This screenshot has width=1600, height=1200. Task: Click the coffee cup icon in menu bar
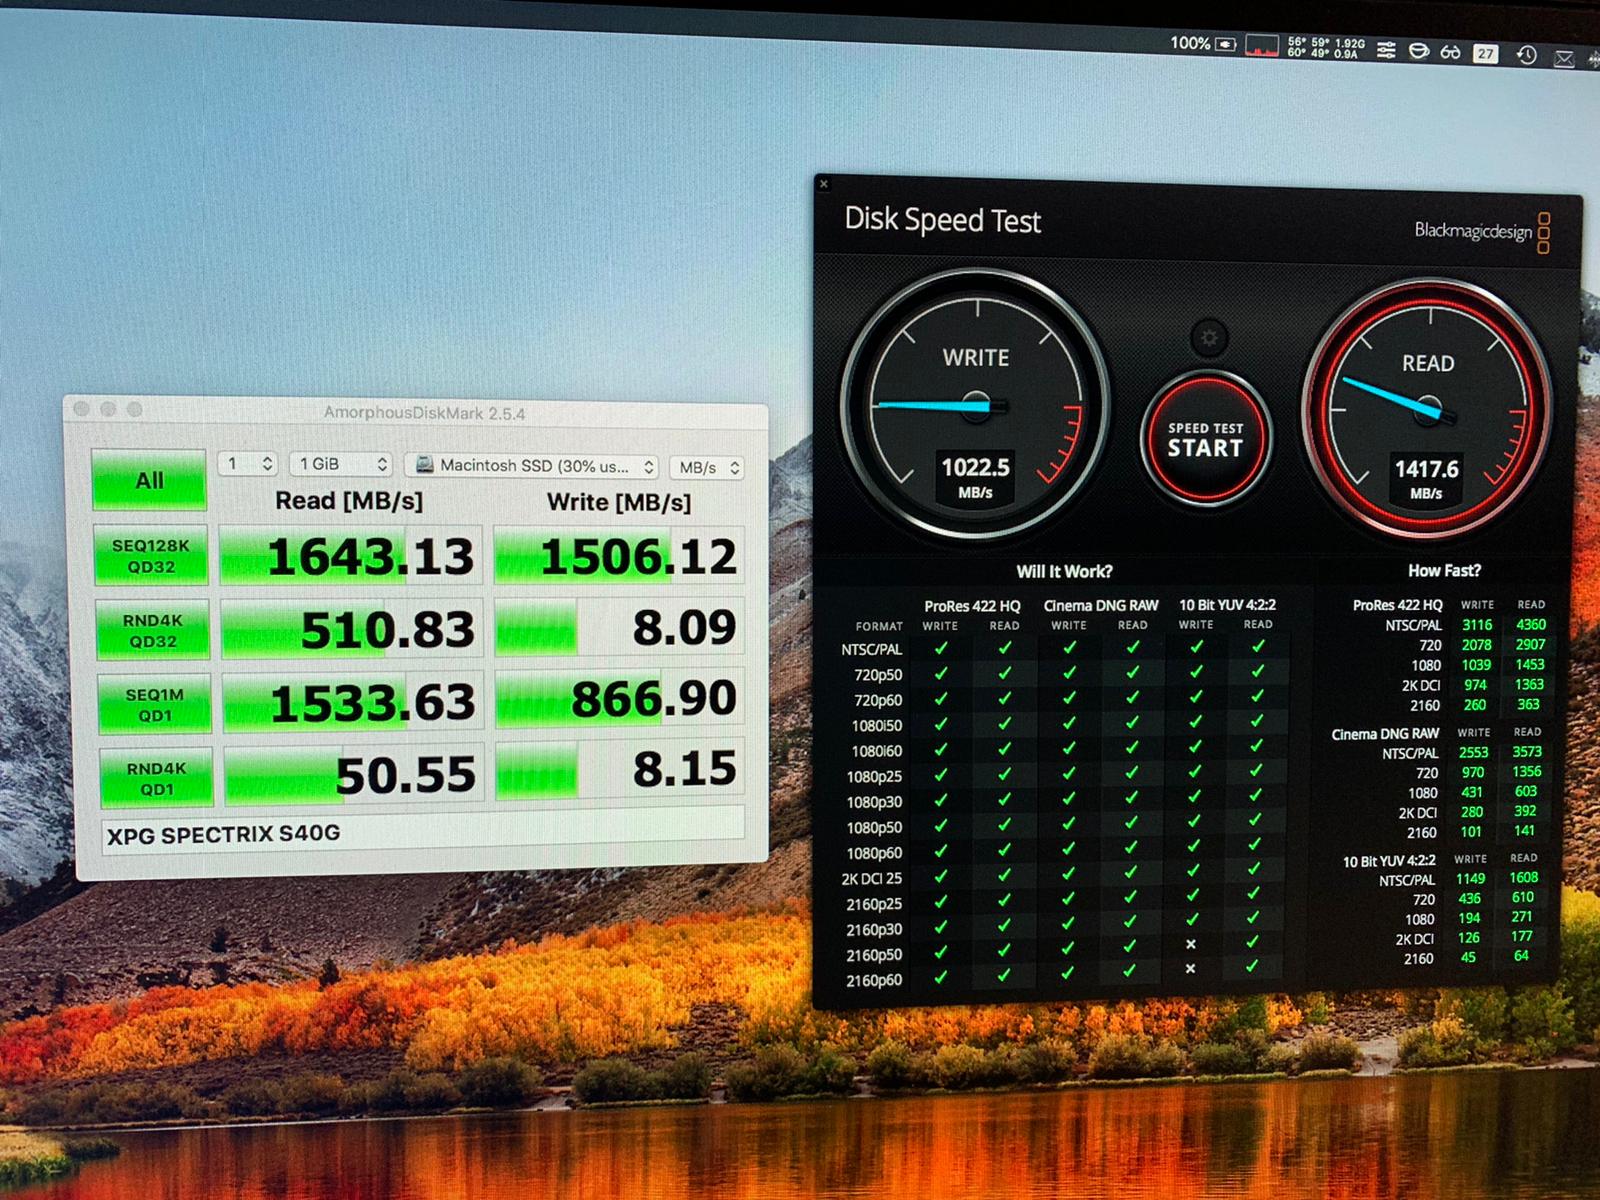click(1418, 51)
